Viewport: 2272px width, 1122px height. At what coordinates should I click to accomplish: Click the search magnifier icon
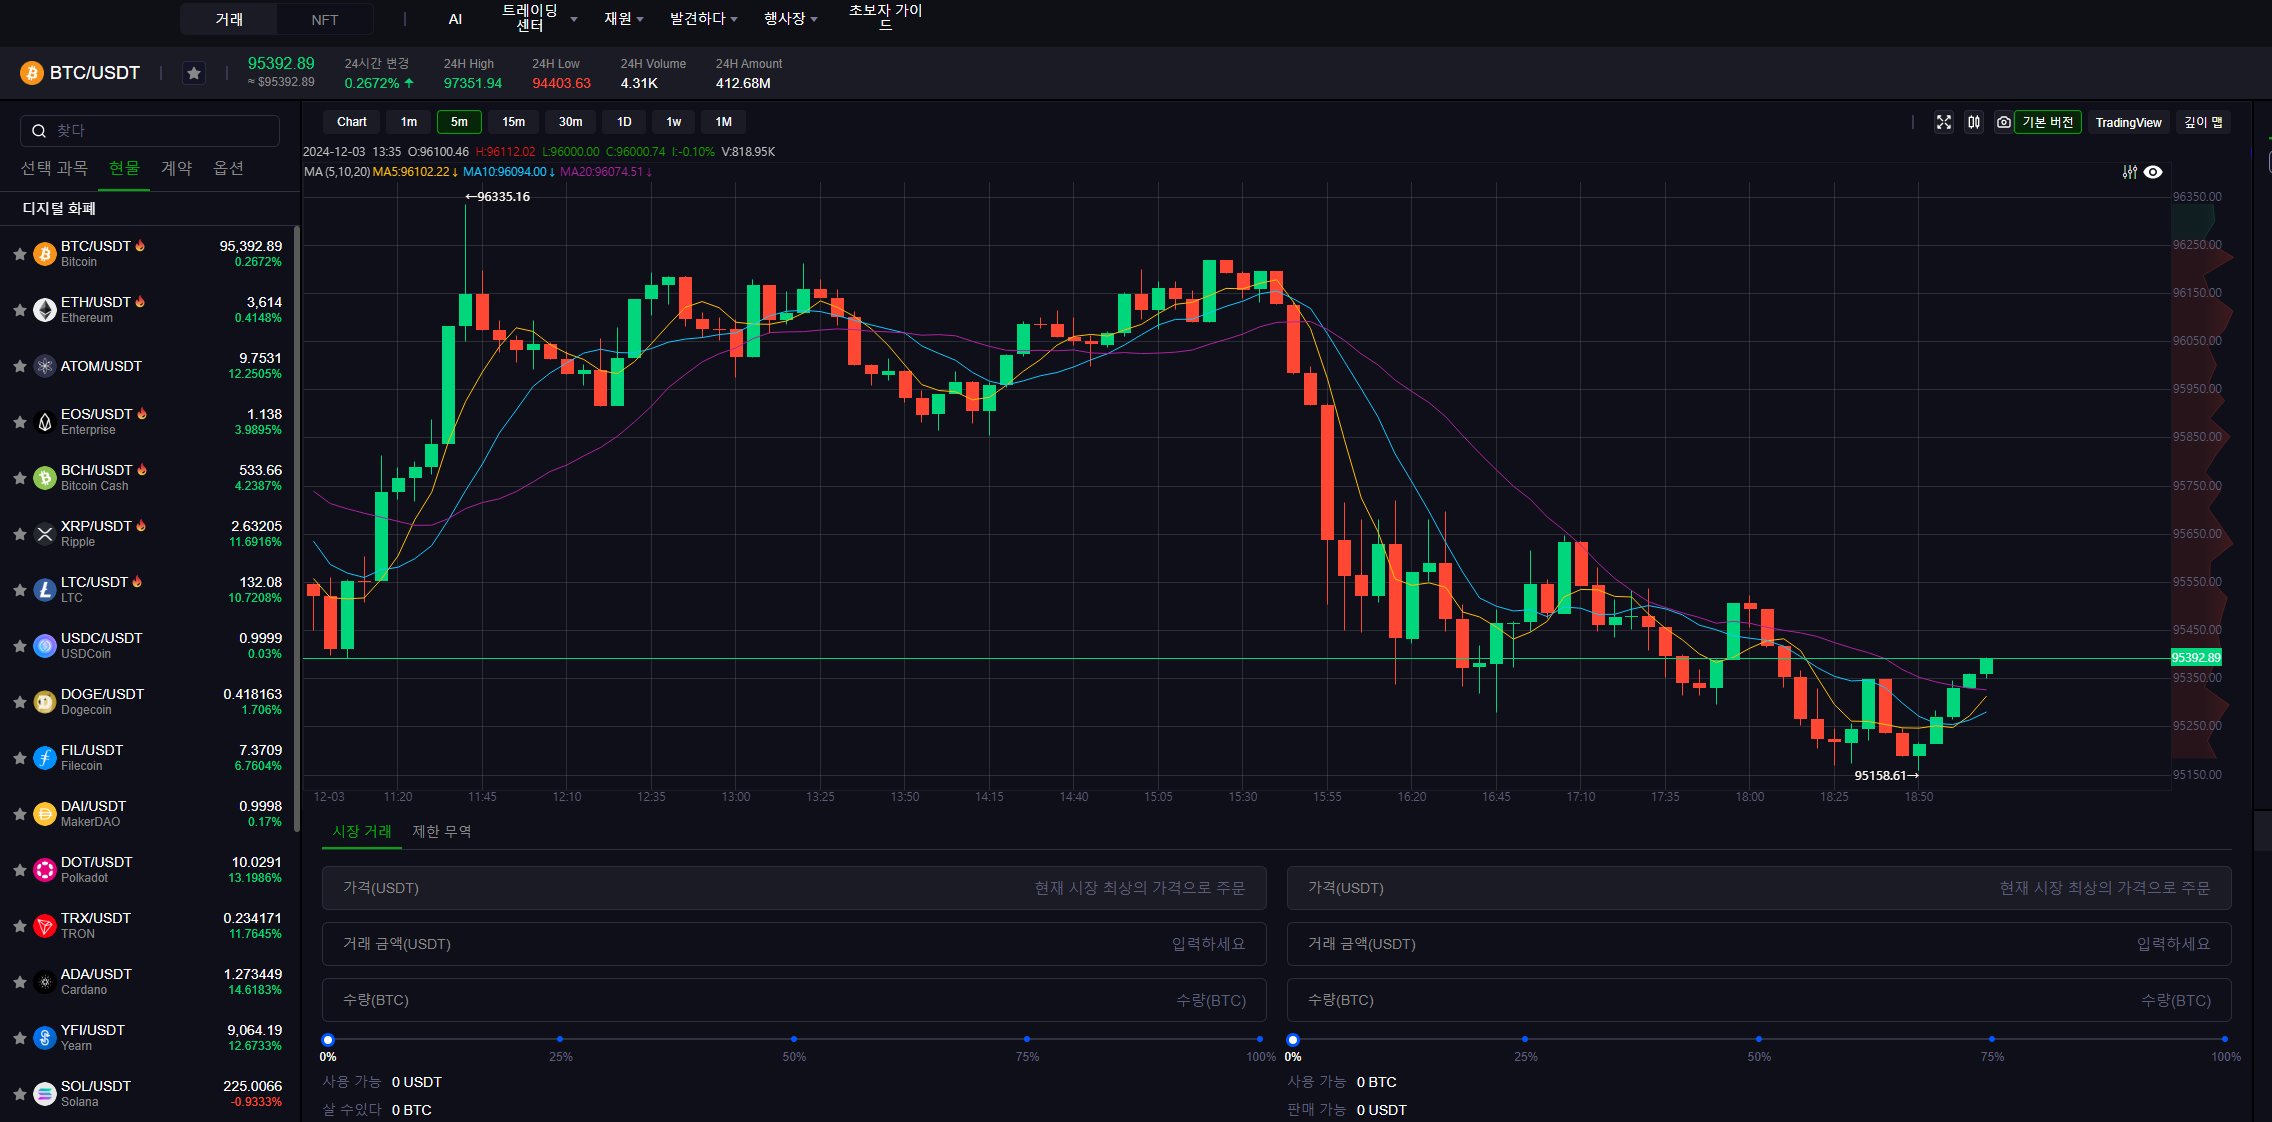(39, 131)
